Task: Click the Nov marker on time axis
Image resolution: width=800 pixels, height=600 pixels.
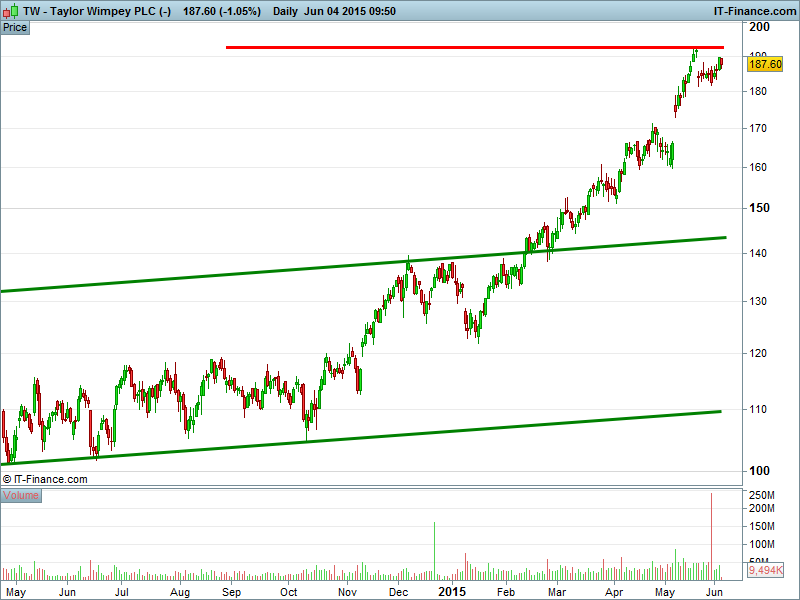Action: coord(347,592)
